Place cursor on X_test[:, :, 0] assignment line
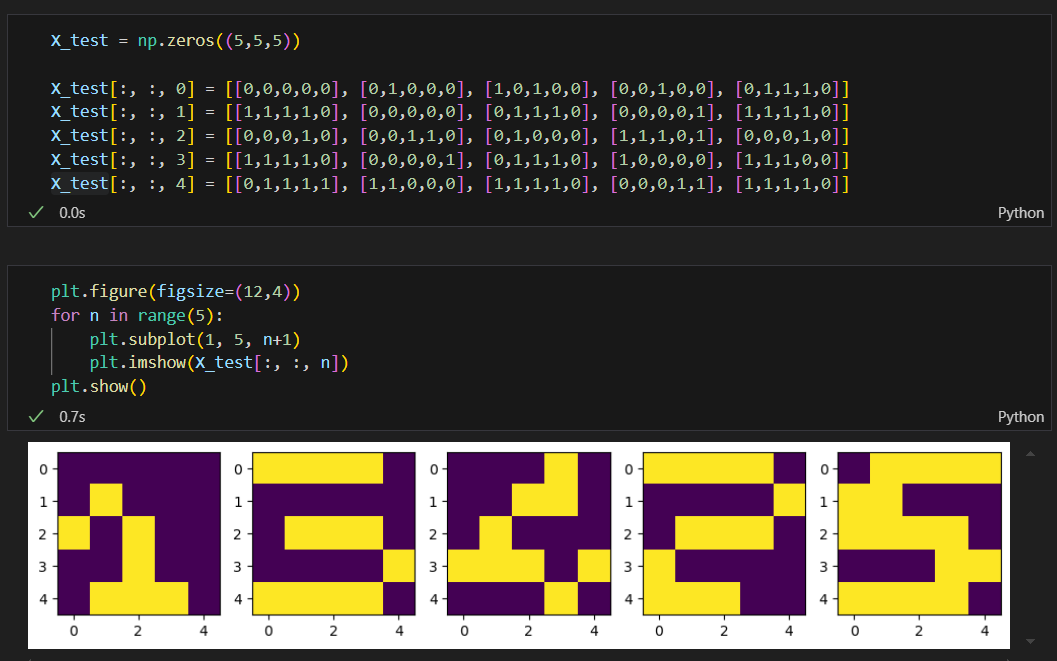 pos(450,88)
